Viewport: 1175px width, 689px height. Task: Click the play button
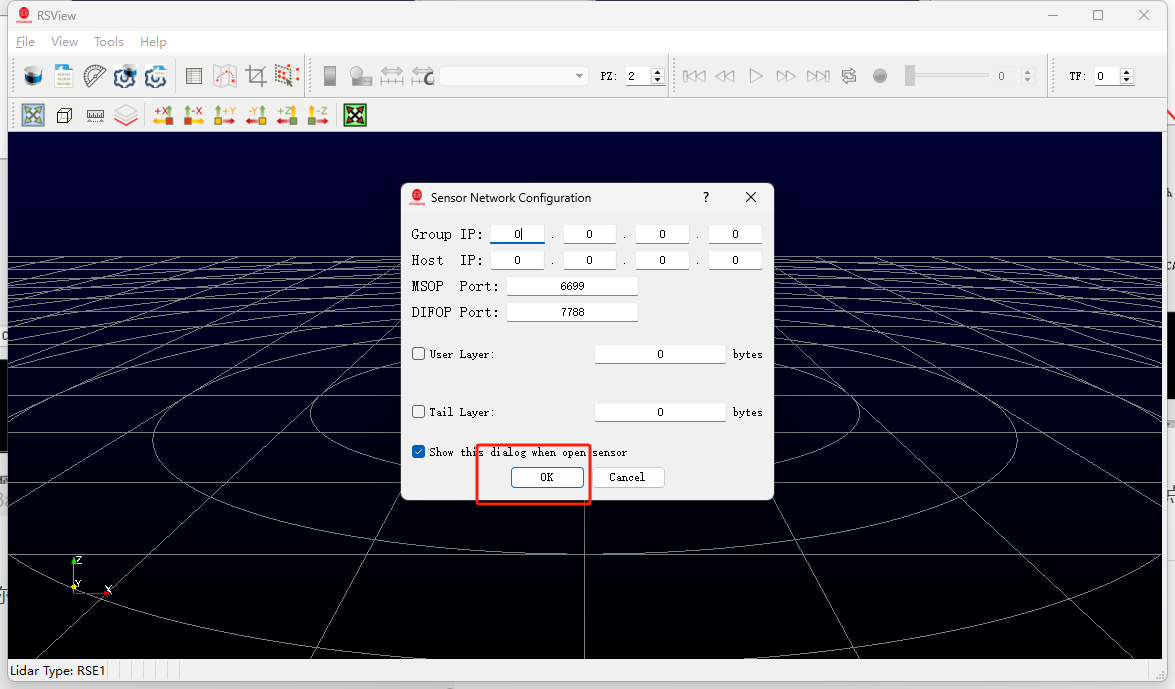tap(755, 76)
